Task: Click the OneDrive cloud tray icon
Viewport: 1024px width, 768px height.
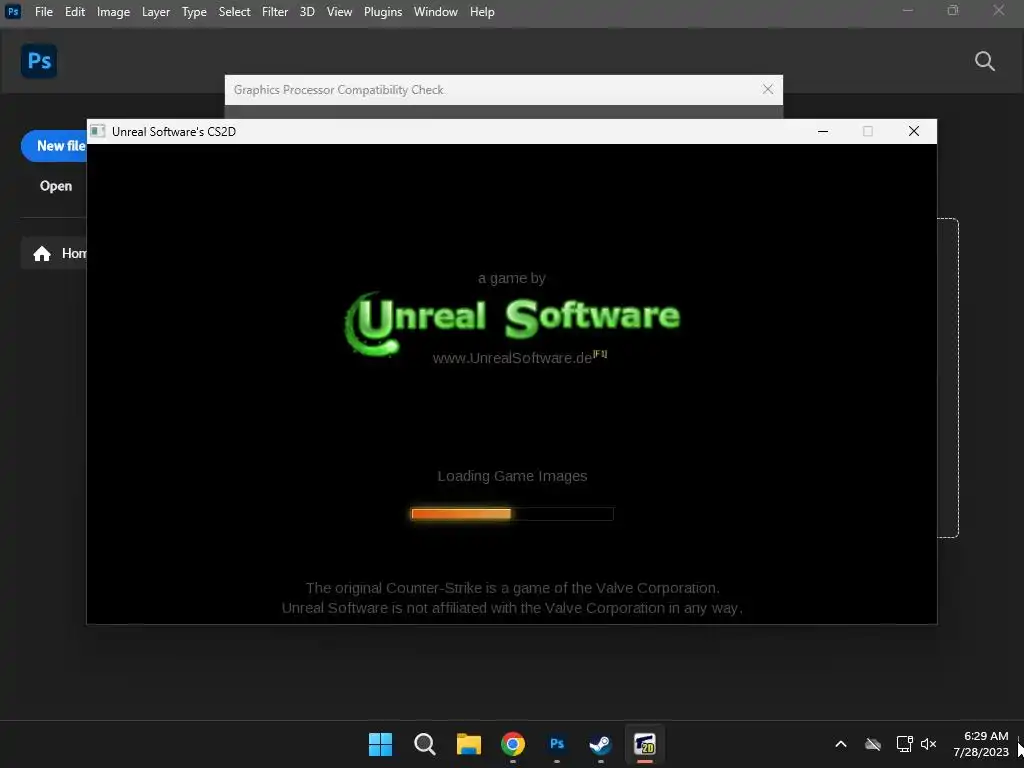Action: click(872, 744)
